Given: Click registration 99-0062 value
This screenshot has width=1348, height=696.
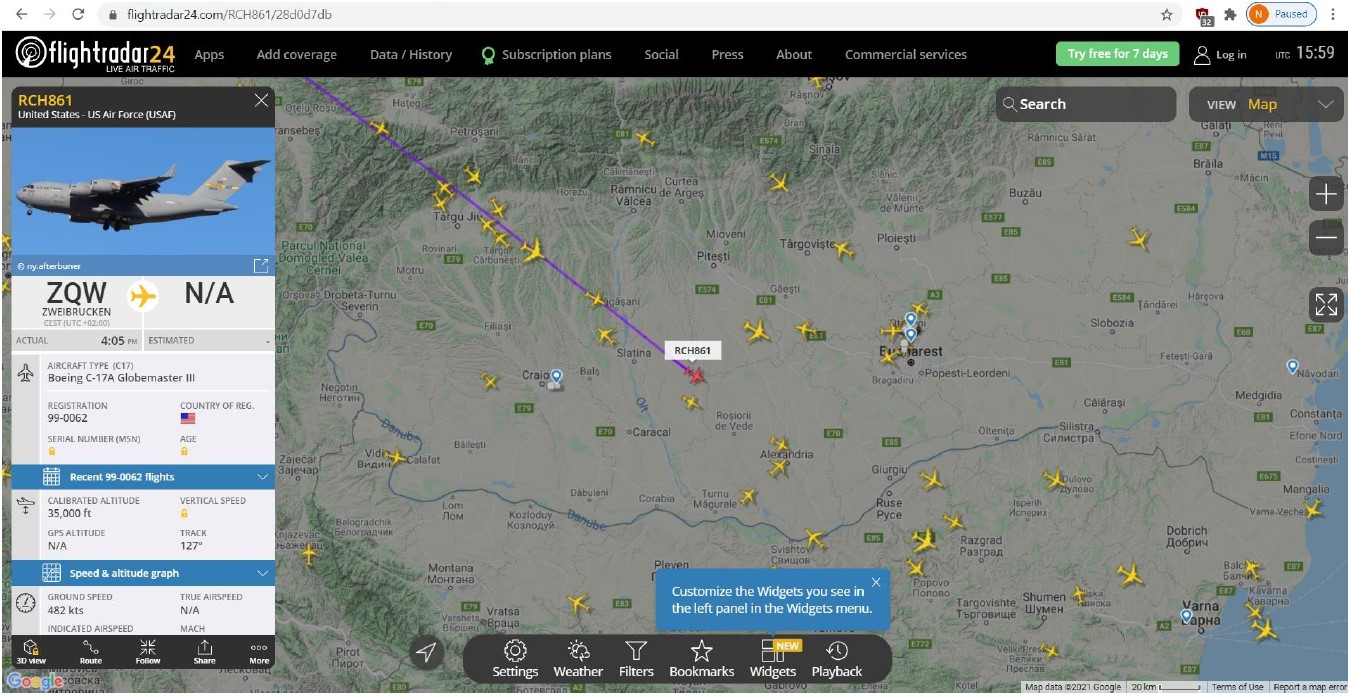Looking at the screenshot, I should pos(68,418).
